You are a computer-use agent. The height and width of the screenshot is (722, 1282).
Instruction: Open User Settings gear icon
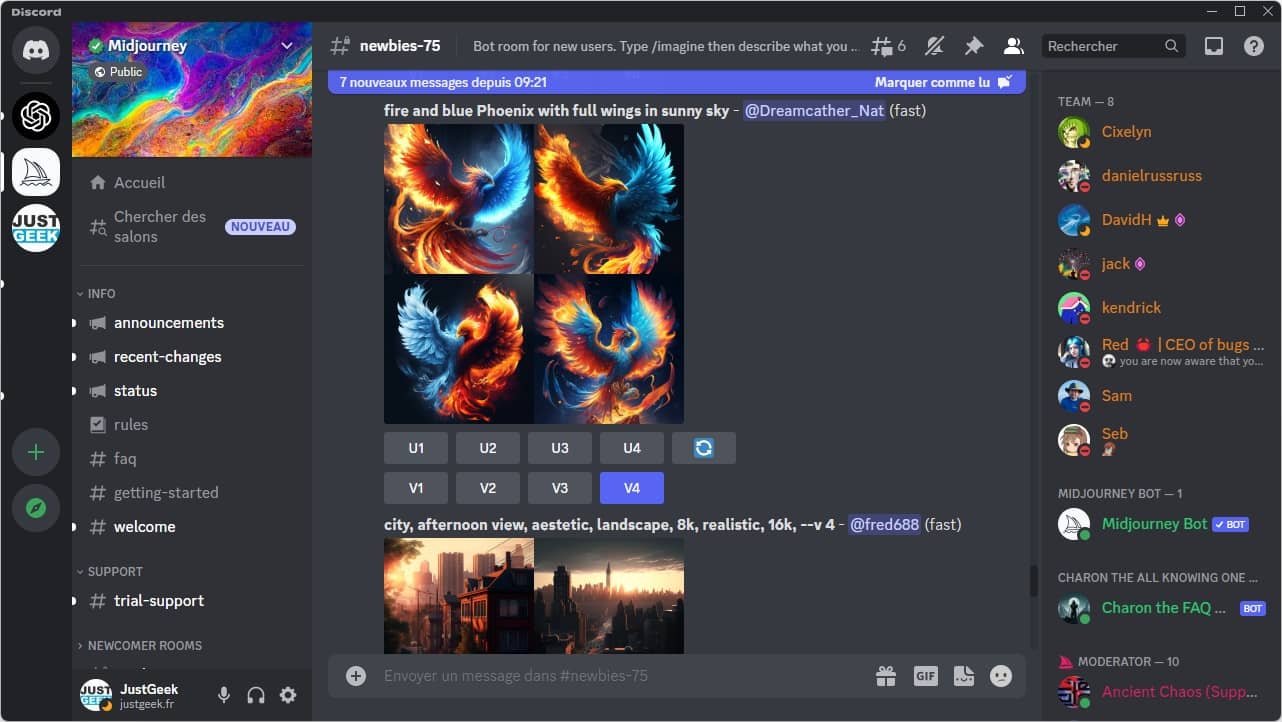point(288,695)
